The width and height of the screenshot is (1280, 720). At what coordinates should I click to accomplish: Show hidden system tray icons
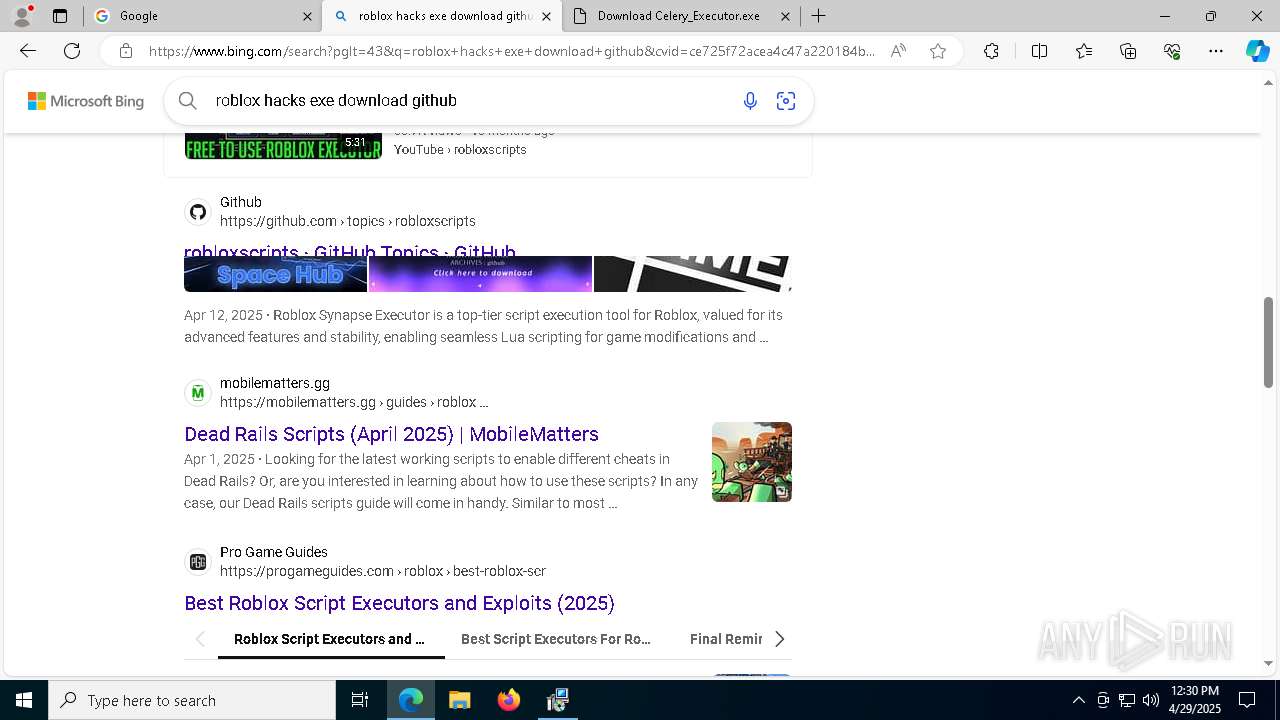[x=1078, y=700]
